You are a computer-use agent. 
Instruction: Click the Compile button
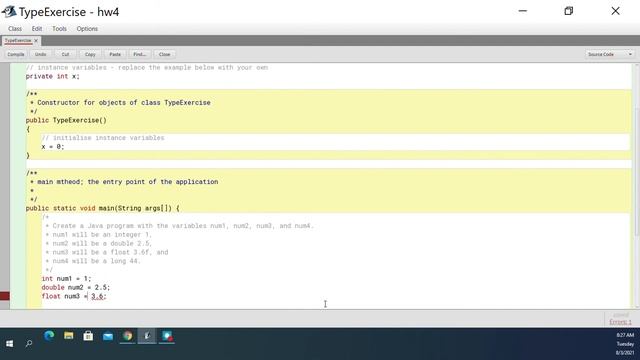(16, 54)
